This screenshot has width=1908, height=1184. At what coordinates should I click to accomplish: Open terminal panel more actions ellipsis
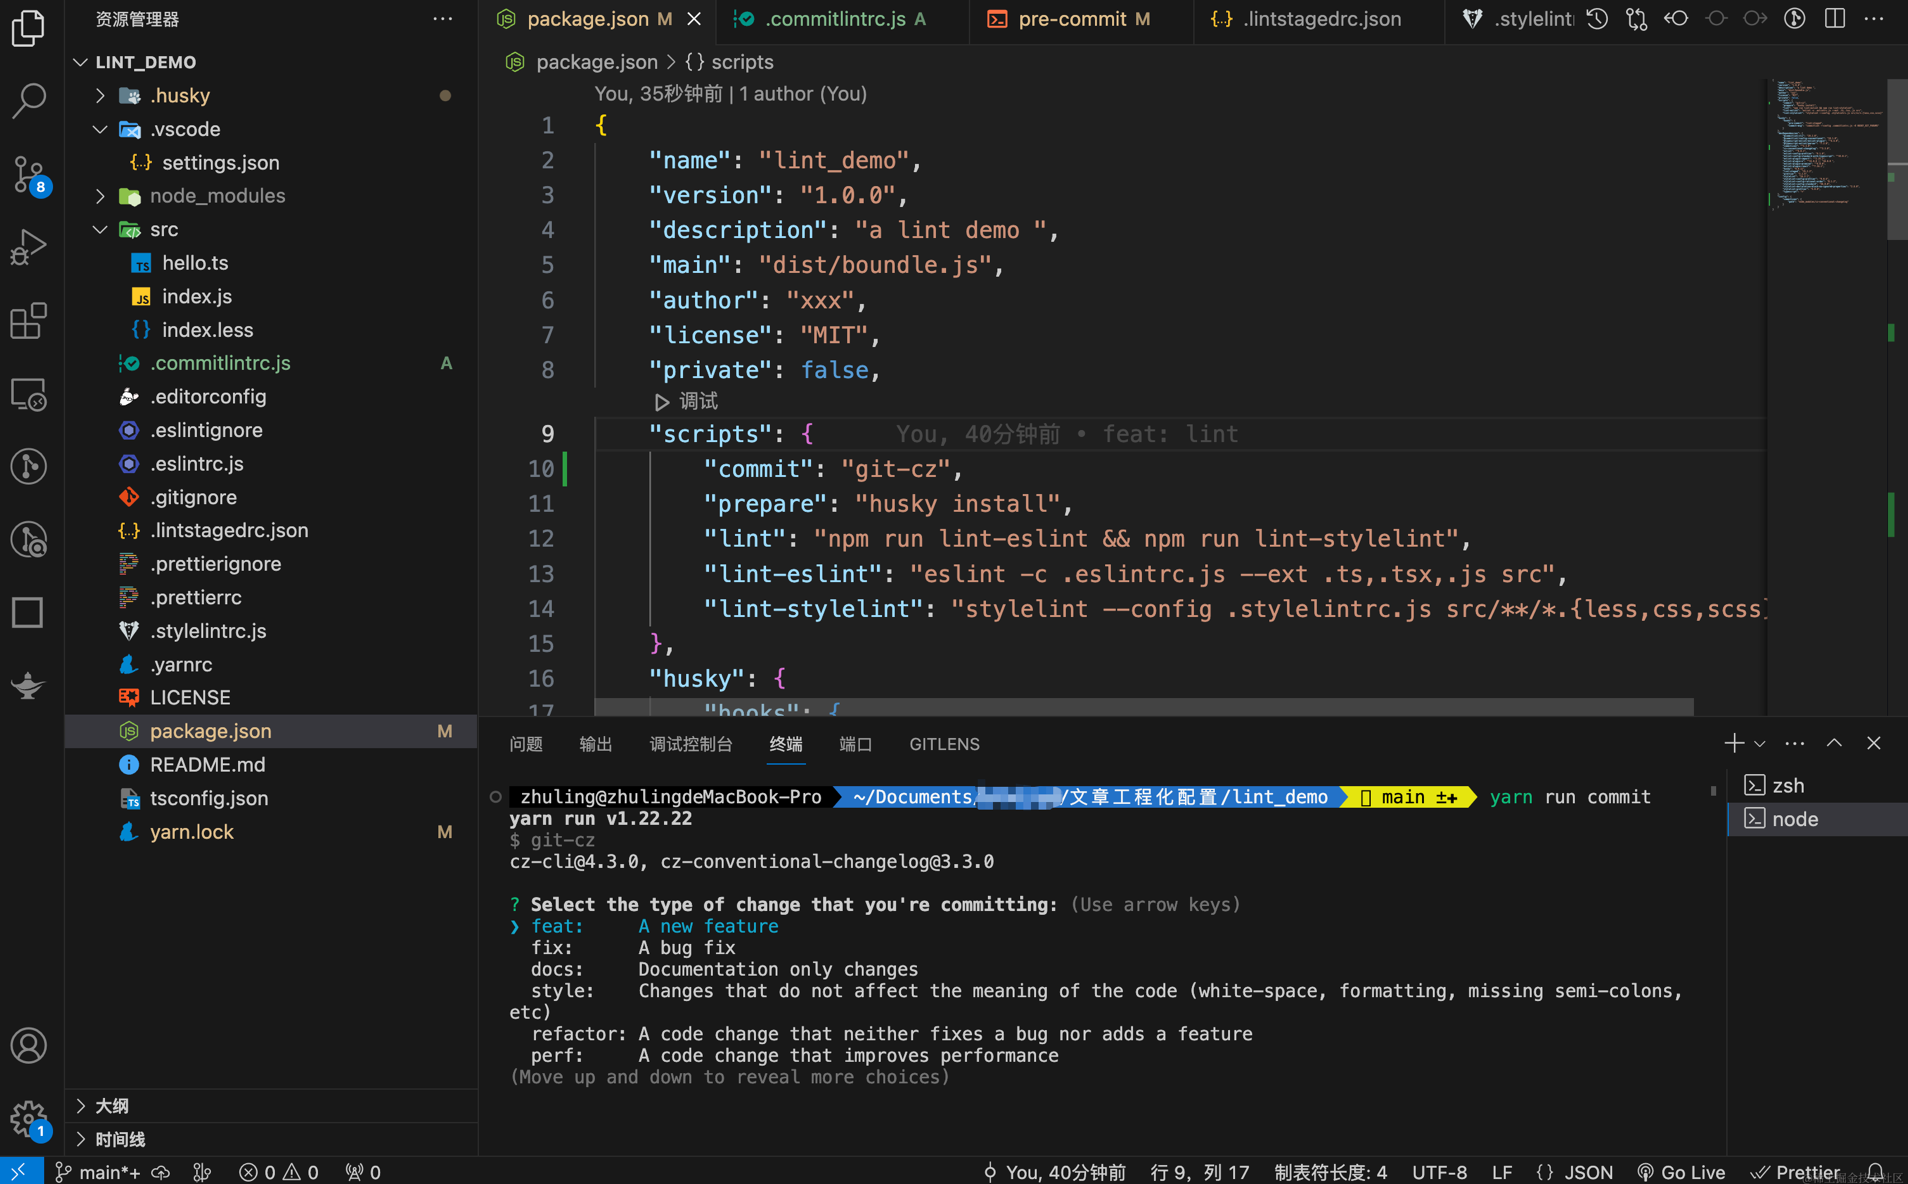pyautogui.click(x=1794, y=743)
